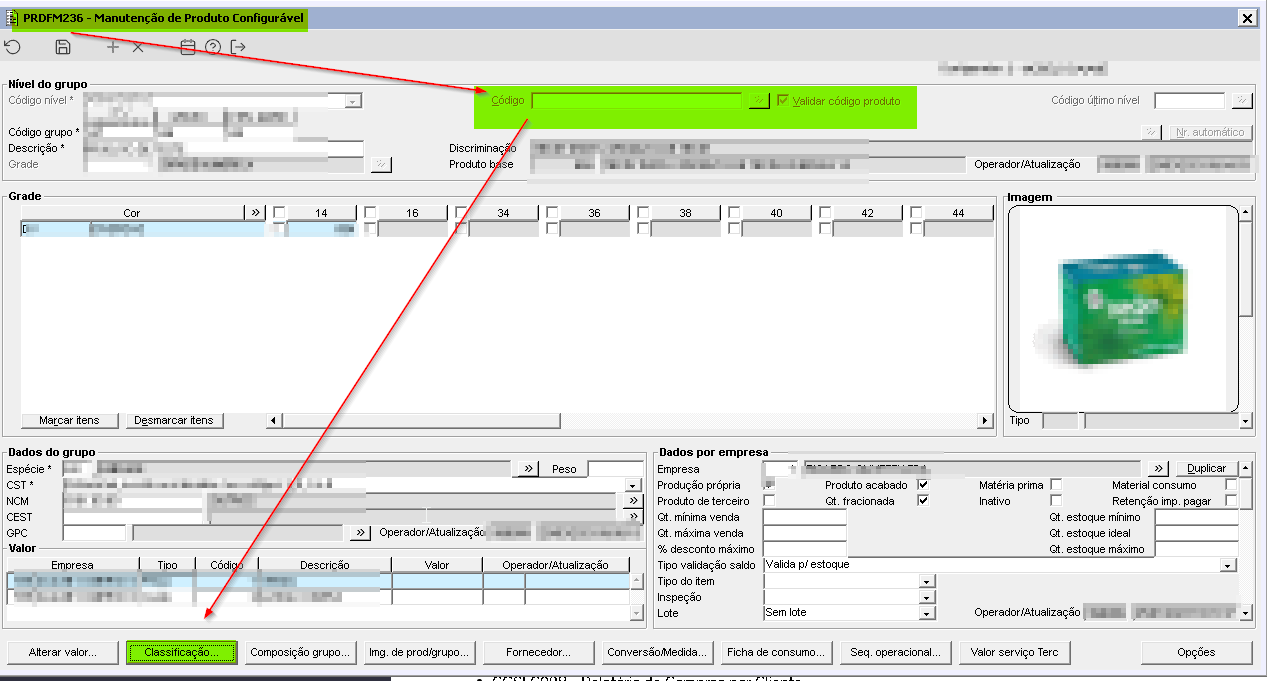Click Marcar itens button
The width and height of the screenshot is (1267, 681).
(70, 421)
